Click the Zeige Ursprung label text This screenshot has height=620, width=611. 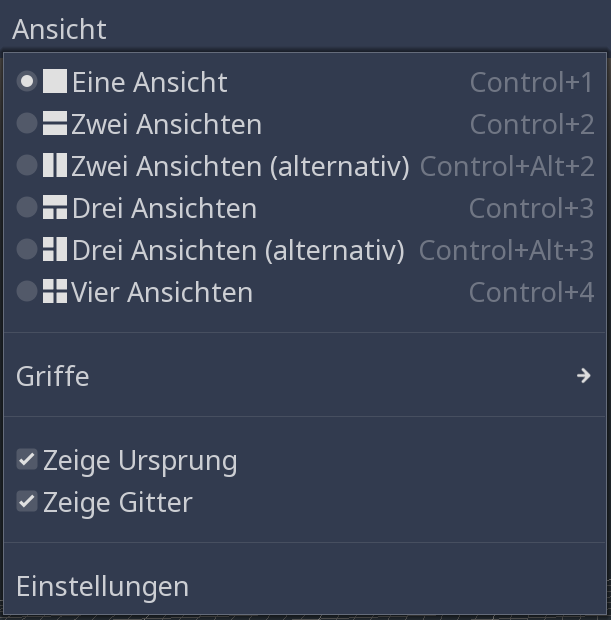pyautogui.click(x=140, y=461)
